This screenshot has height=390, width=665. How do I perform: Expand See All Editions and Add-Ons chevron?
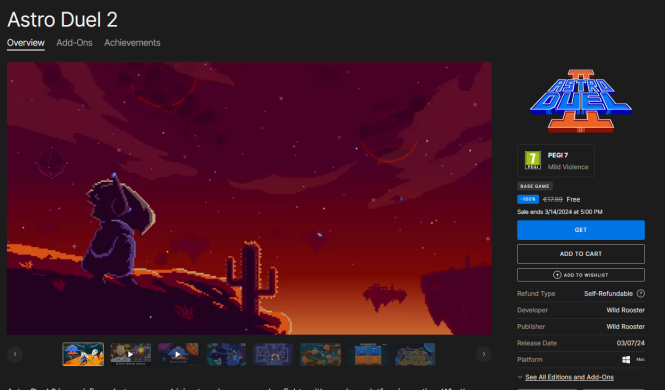click(520, 377)
